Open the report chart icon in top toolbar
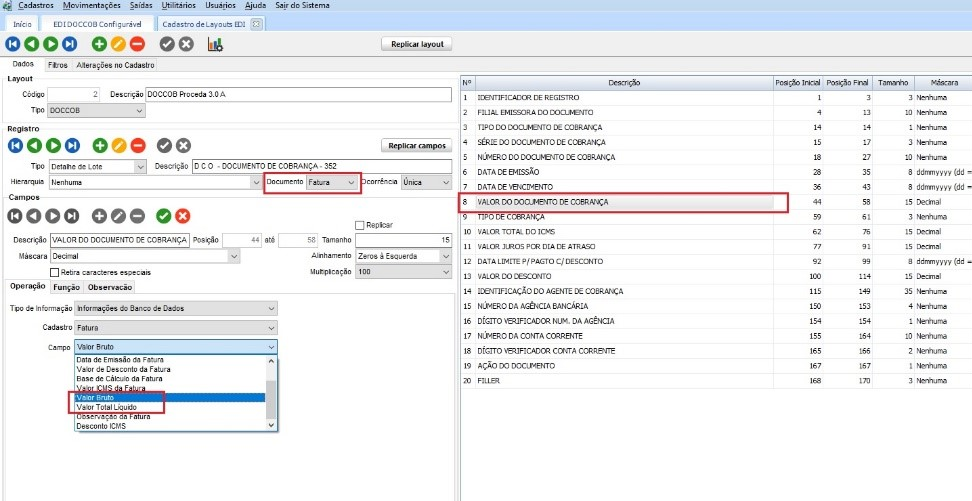This screenshot has height=501, width=972. pos(215,44)
